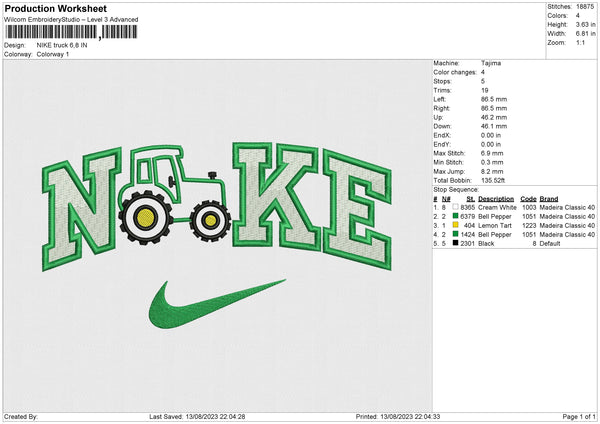Click the 'Page 1 of 1' footer text
This screenshot has height=424, width=600.
[x=579, y=416]
